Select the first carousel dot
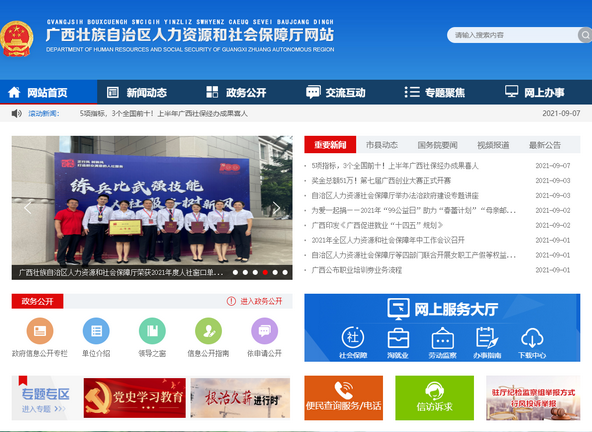The height and width of the screenshot is (432, 592). pyautogui.click(x=235, y=272)
